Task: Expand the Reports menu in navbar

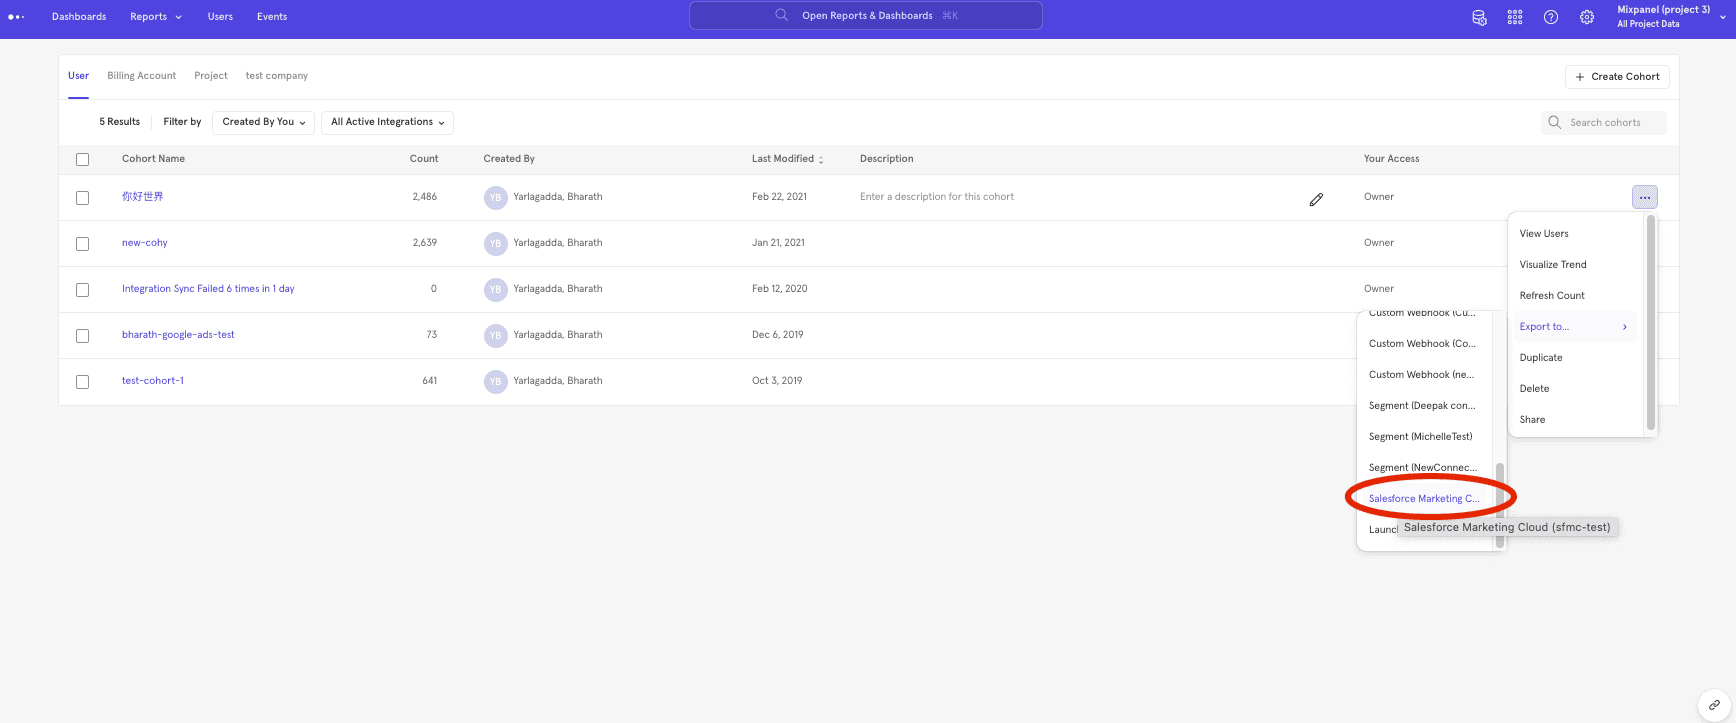Action: tap(156, 17)
